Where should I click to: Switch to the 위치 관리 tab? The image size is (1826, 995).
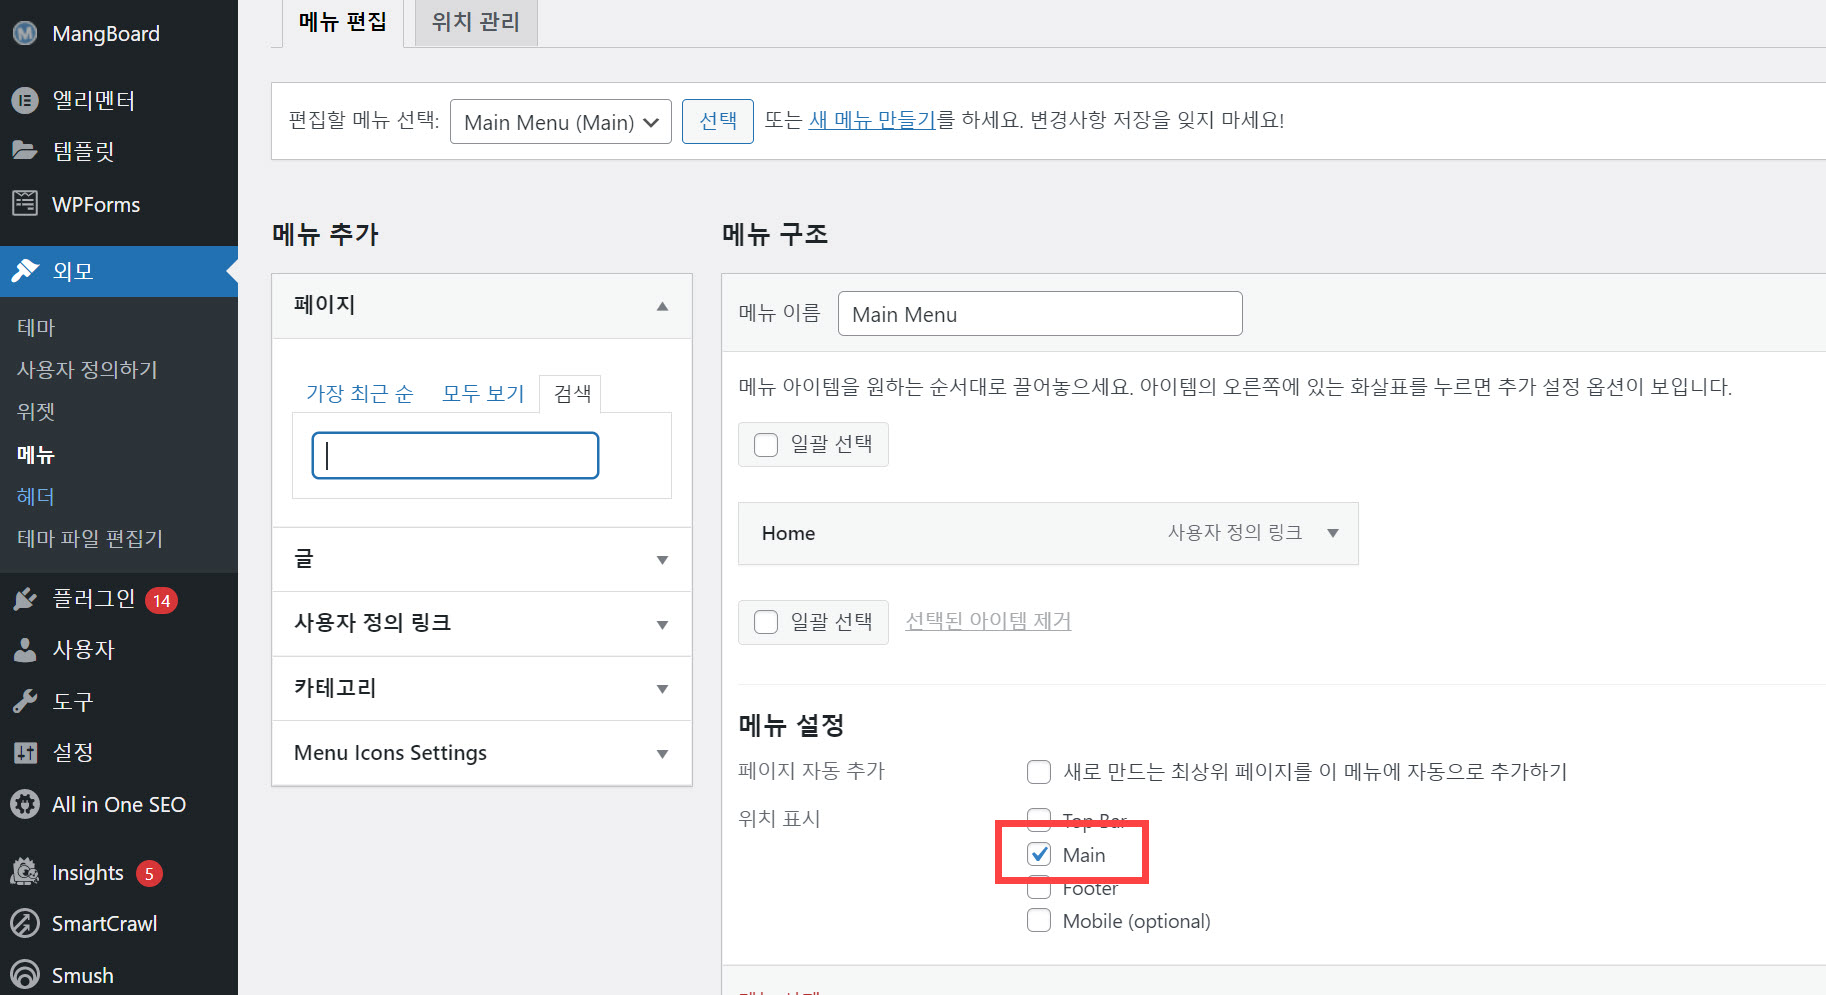(475, 20)
